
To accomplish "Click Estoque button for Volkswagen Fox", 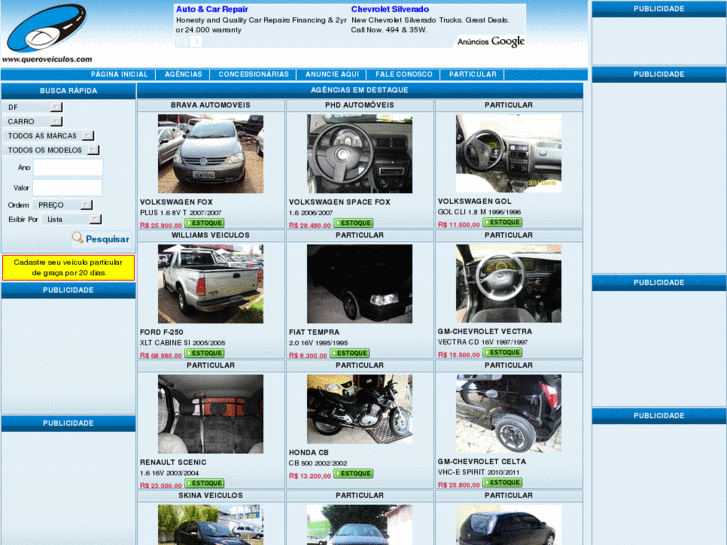I will pos(204,223).
